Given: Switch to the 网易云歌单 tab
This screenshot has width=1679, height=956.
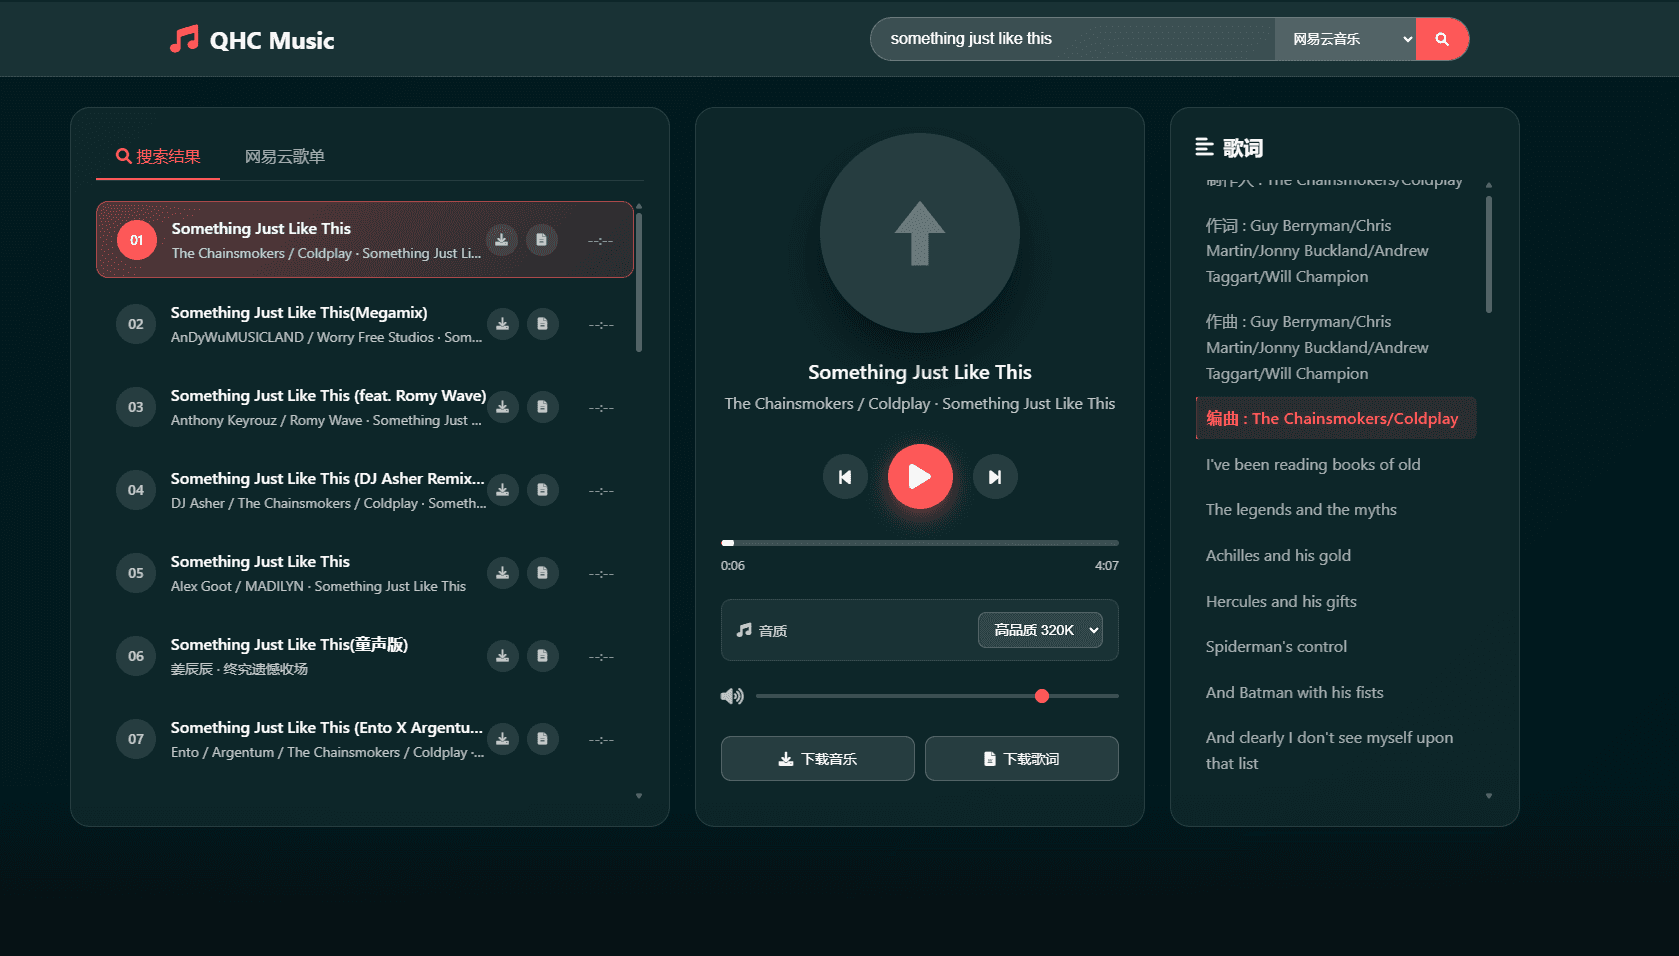Looking at the screenshot, I should click(285, 157).
